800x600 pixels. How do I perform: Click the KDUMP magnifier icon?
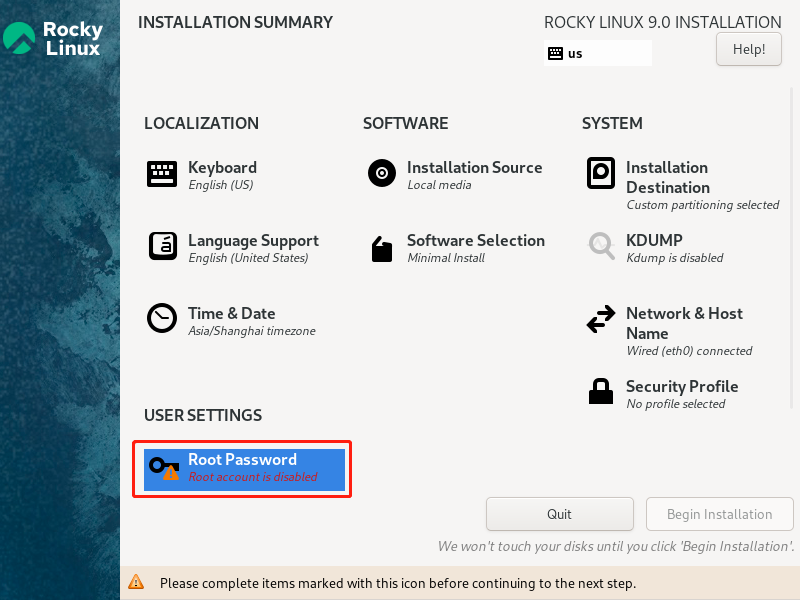click(x=601, y=246)
